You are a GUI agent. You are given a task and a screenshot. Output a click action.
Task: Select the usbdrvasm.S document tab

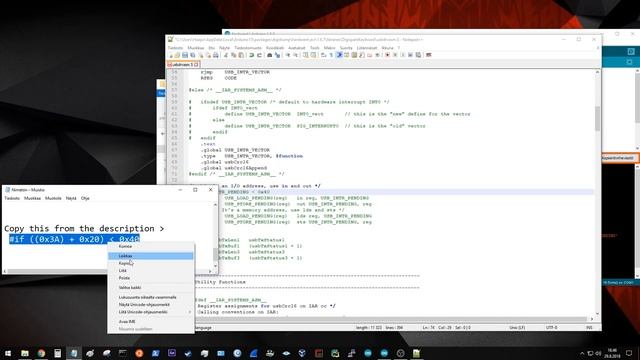182,64
